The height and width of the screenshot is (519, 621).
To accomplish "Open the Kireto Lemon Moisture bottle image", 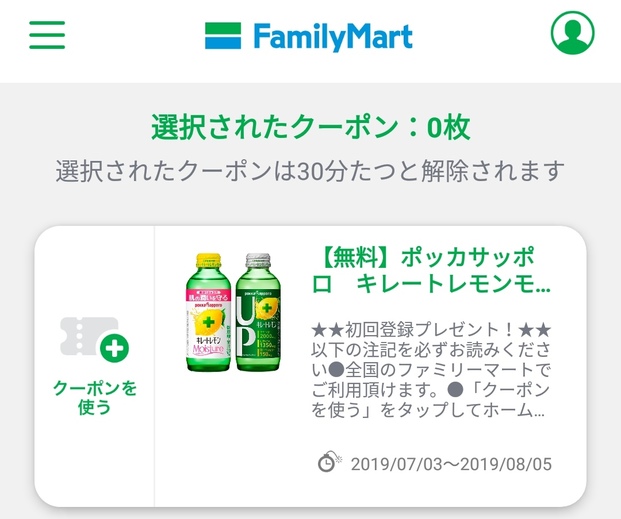I will click(208, 312).
